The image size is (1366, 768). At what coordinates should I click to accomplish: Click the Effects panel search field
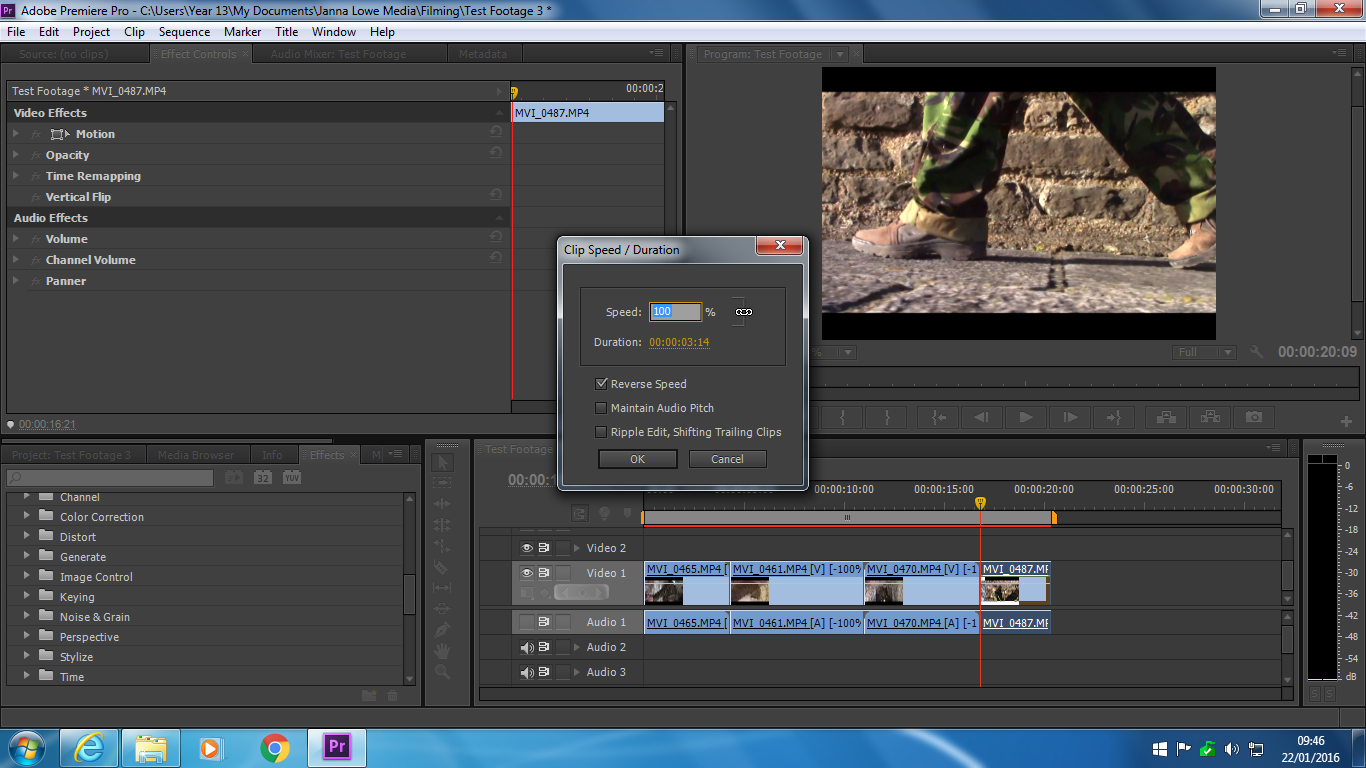coord(110,478)
